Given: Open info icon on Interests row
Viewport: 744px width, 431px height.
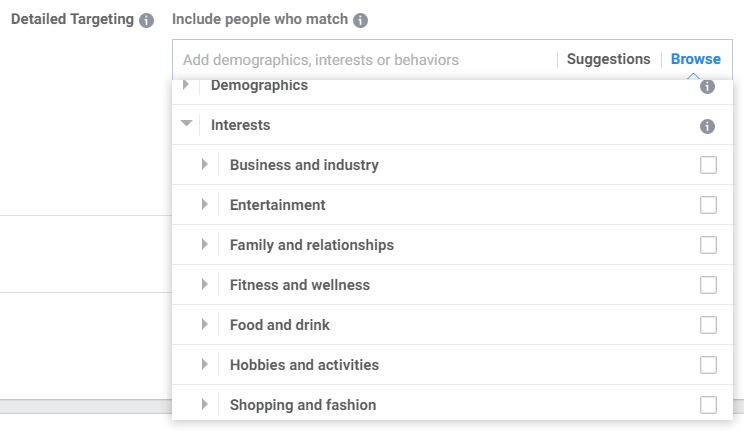Looking at the screenshot, I should pyautogui.click(x=707, y=126).
